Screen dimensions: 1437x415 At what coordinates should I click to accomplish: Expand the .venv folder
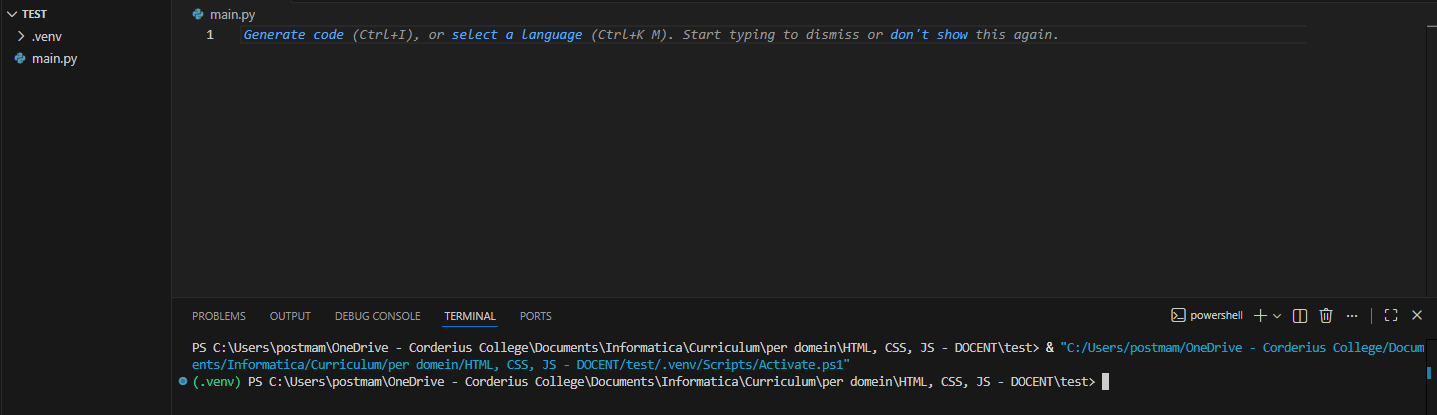(21, 37)
